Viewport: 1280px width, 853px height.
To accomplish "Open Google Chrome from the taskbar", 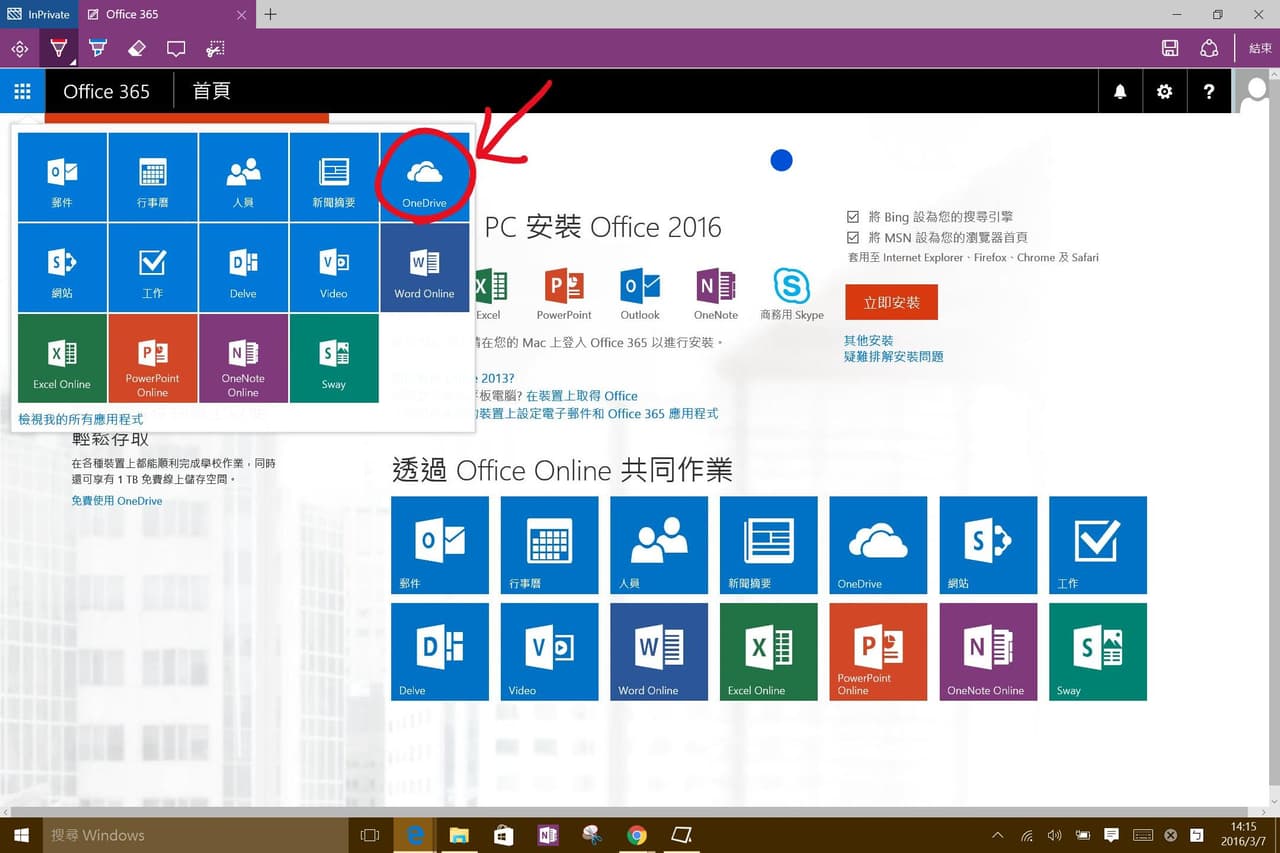I will [x=637, y=835].
